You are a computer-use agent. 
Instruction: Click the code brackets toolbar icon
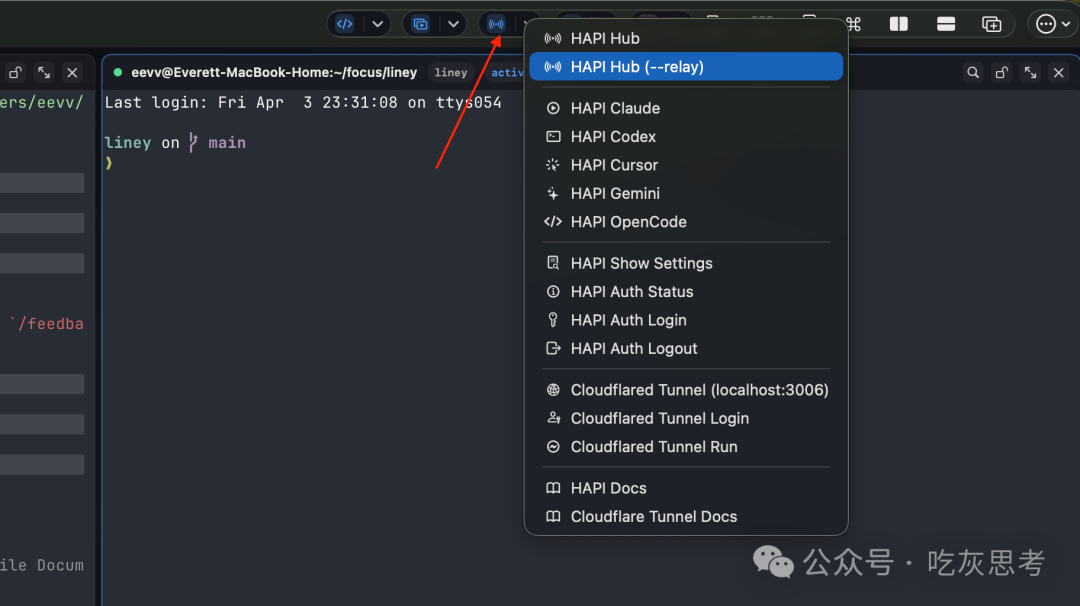344,24
